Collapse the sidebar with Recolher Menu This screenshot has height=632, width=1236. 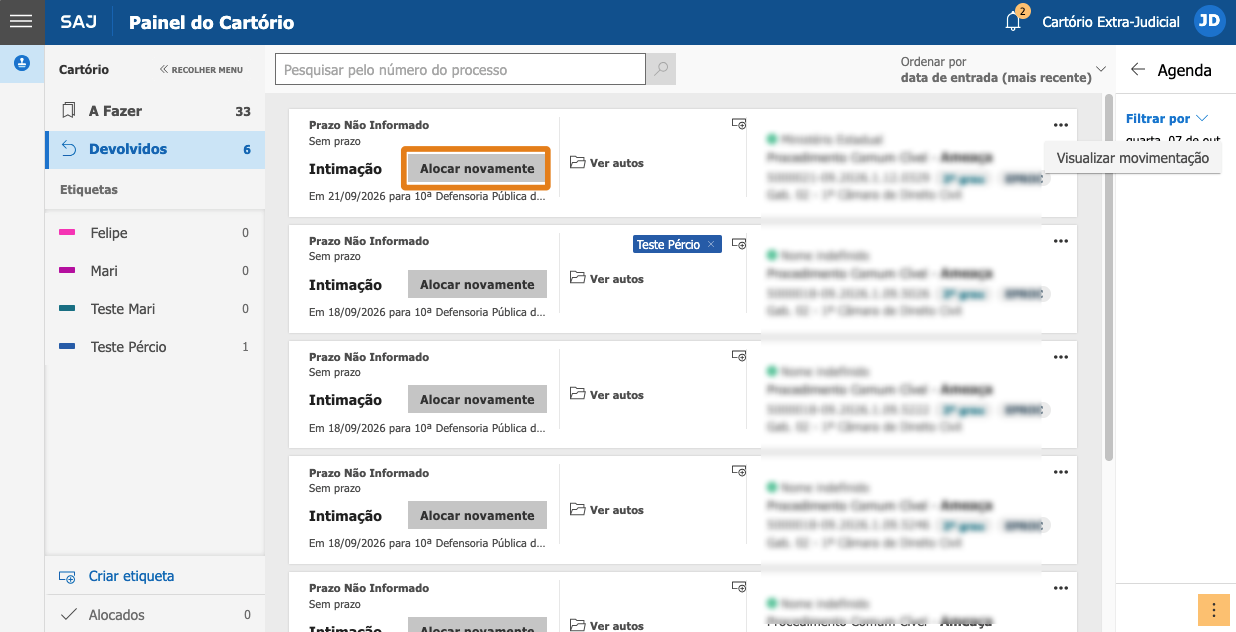click(201, 70)
